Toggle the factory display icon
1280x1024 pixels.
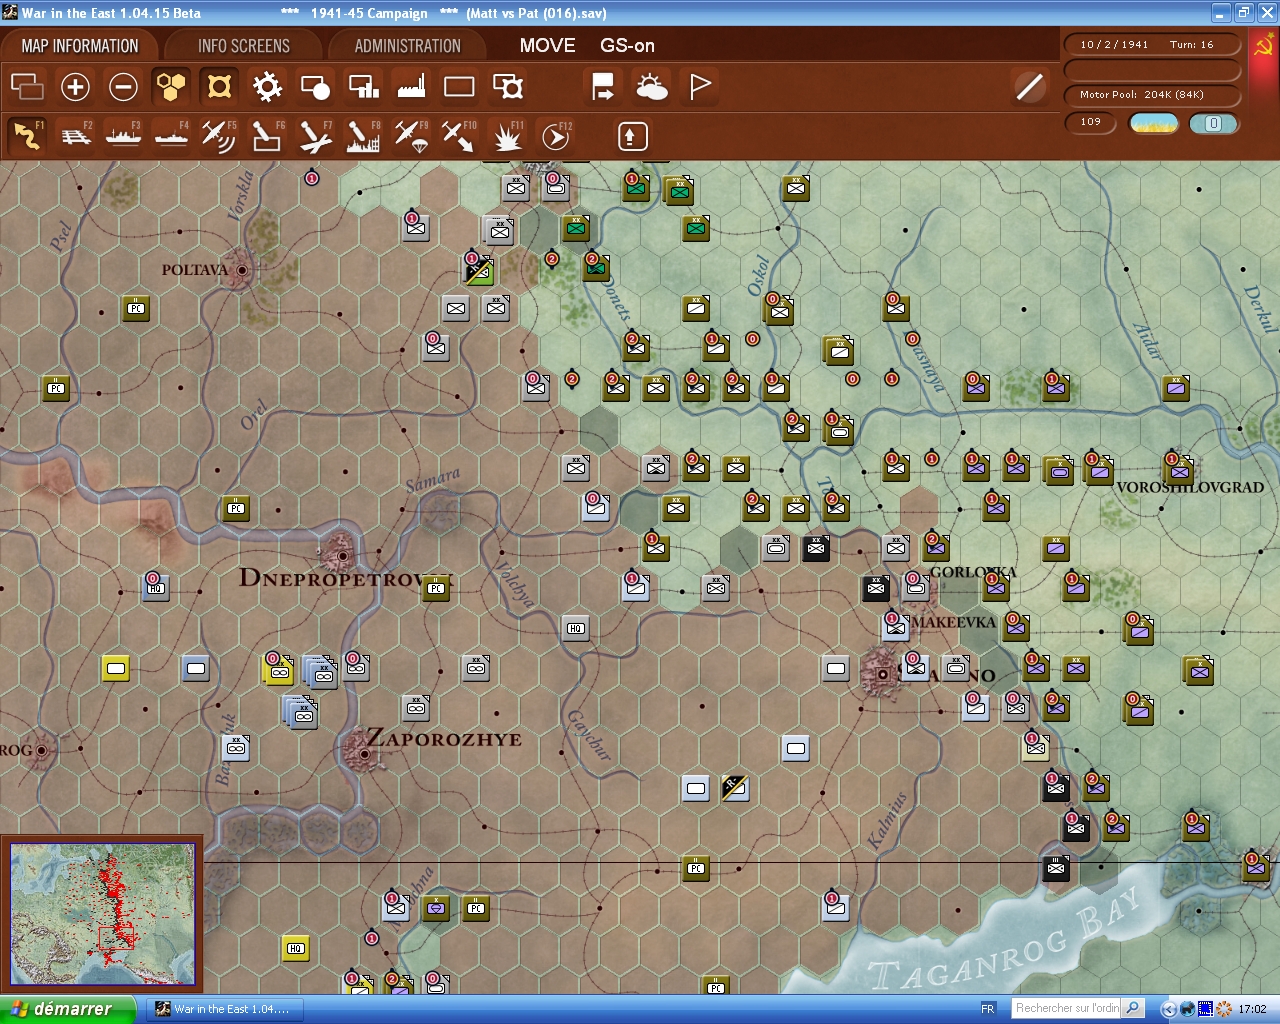[411, 87]
